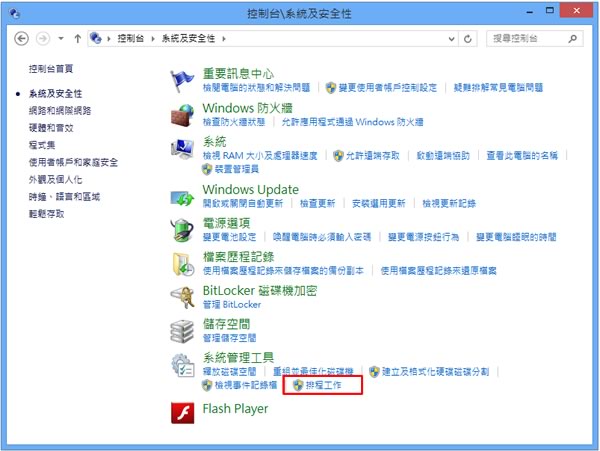600x451 pixels.
Task: Click shield icon beside 裝置管理員
Action: (x=207, y=169)
